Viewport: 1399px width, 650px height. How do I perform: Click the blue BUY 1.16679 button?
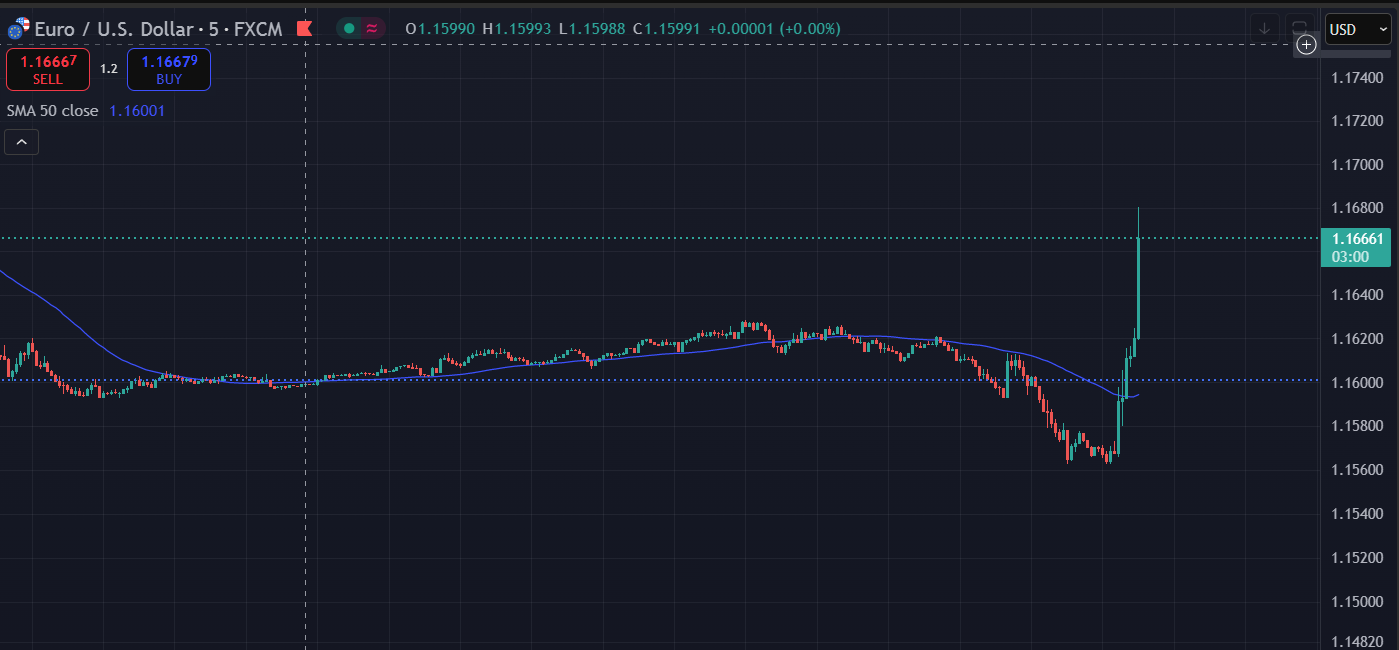point(169,69)
